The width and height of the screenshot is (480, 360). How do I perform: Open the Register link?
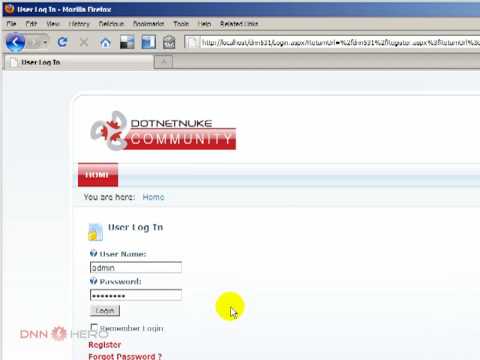(x=105, y=345)
